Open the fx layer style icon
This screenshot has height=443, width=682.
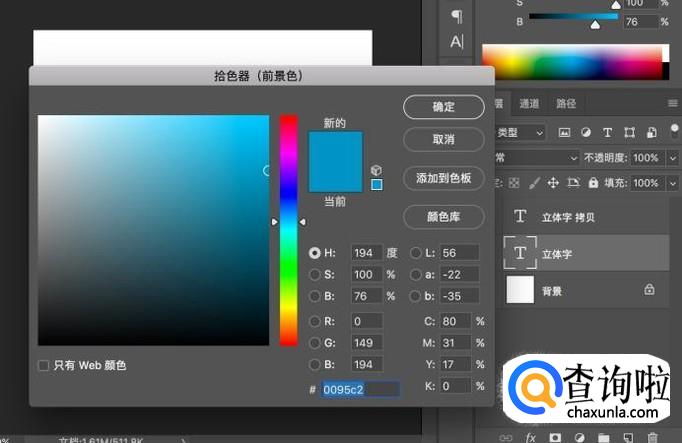[x=531, y=437]
